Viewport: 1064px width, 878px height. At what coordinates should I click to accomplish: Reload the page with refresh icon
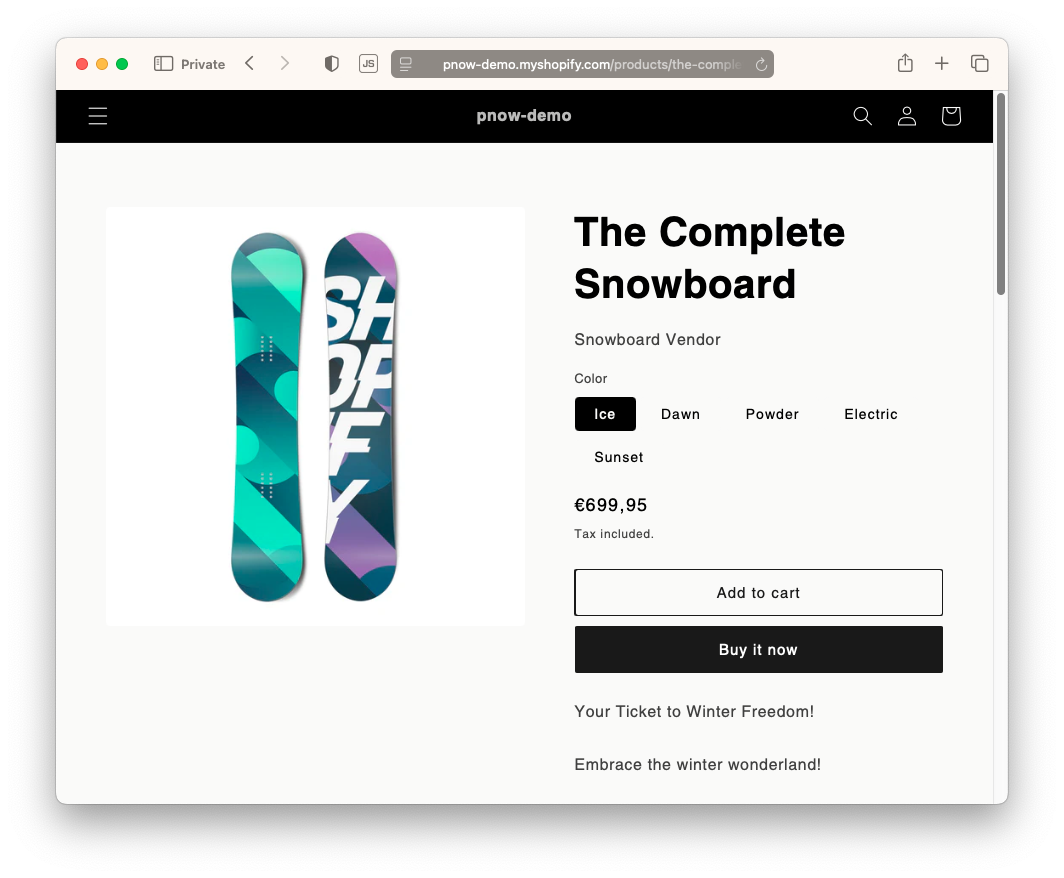tap(761, 64)
